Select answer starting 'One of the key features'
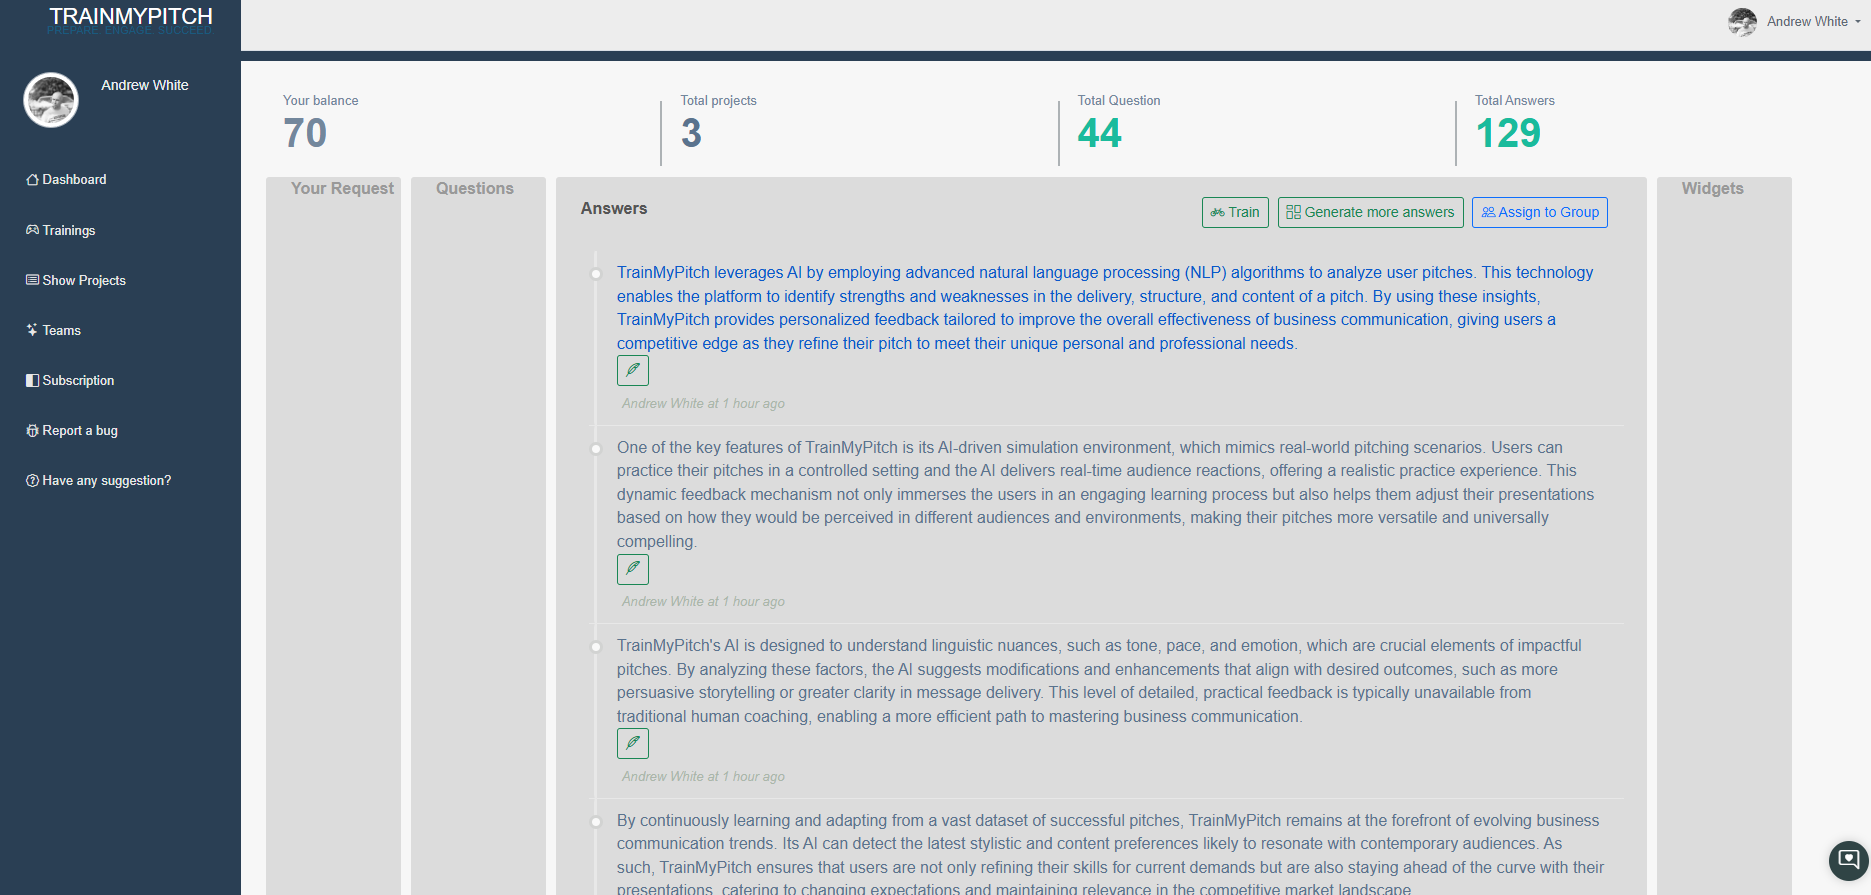Viewport: 1871px width, 895px height. (x=1105, y=494)
